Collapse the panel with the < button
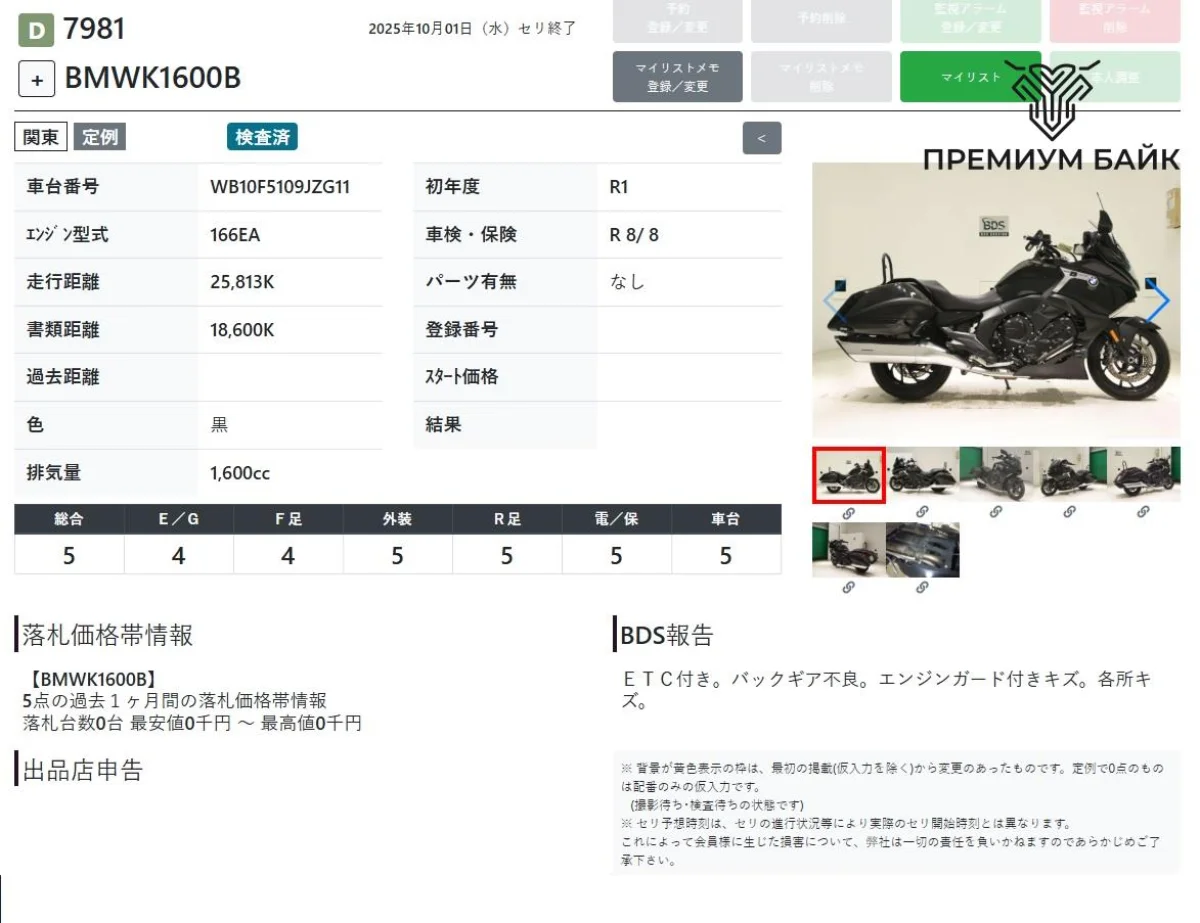The width and height of the screenshot is (1200, 923). point(761,138)
